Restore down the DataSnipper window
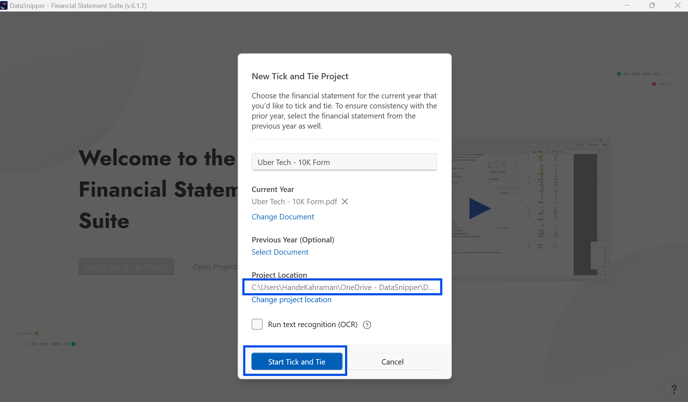 pos(652,5)
